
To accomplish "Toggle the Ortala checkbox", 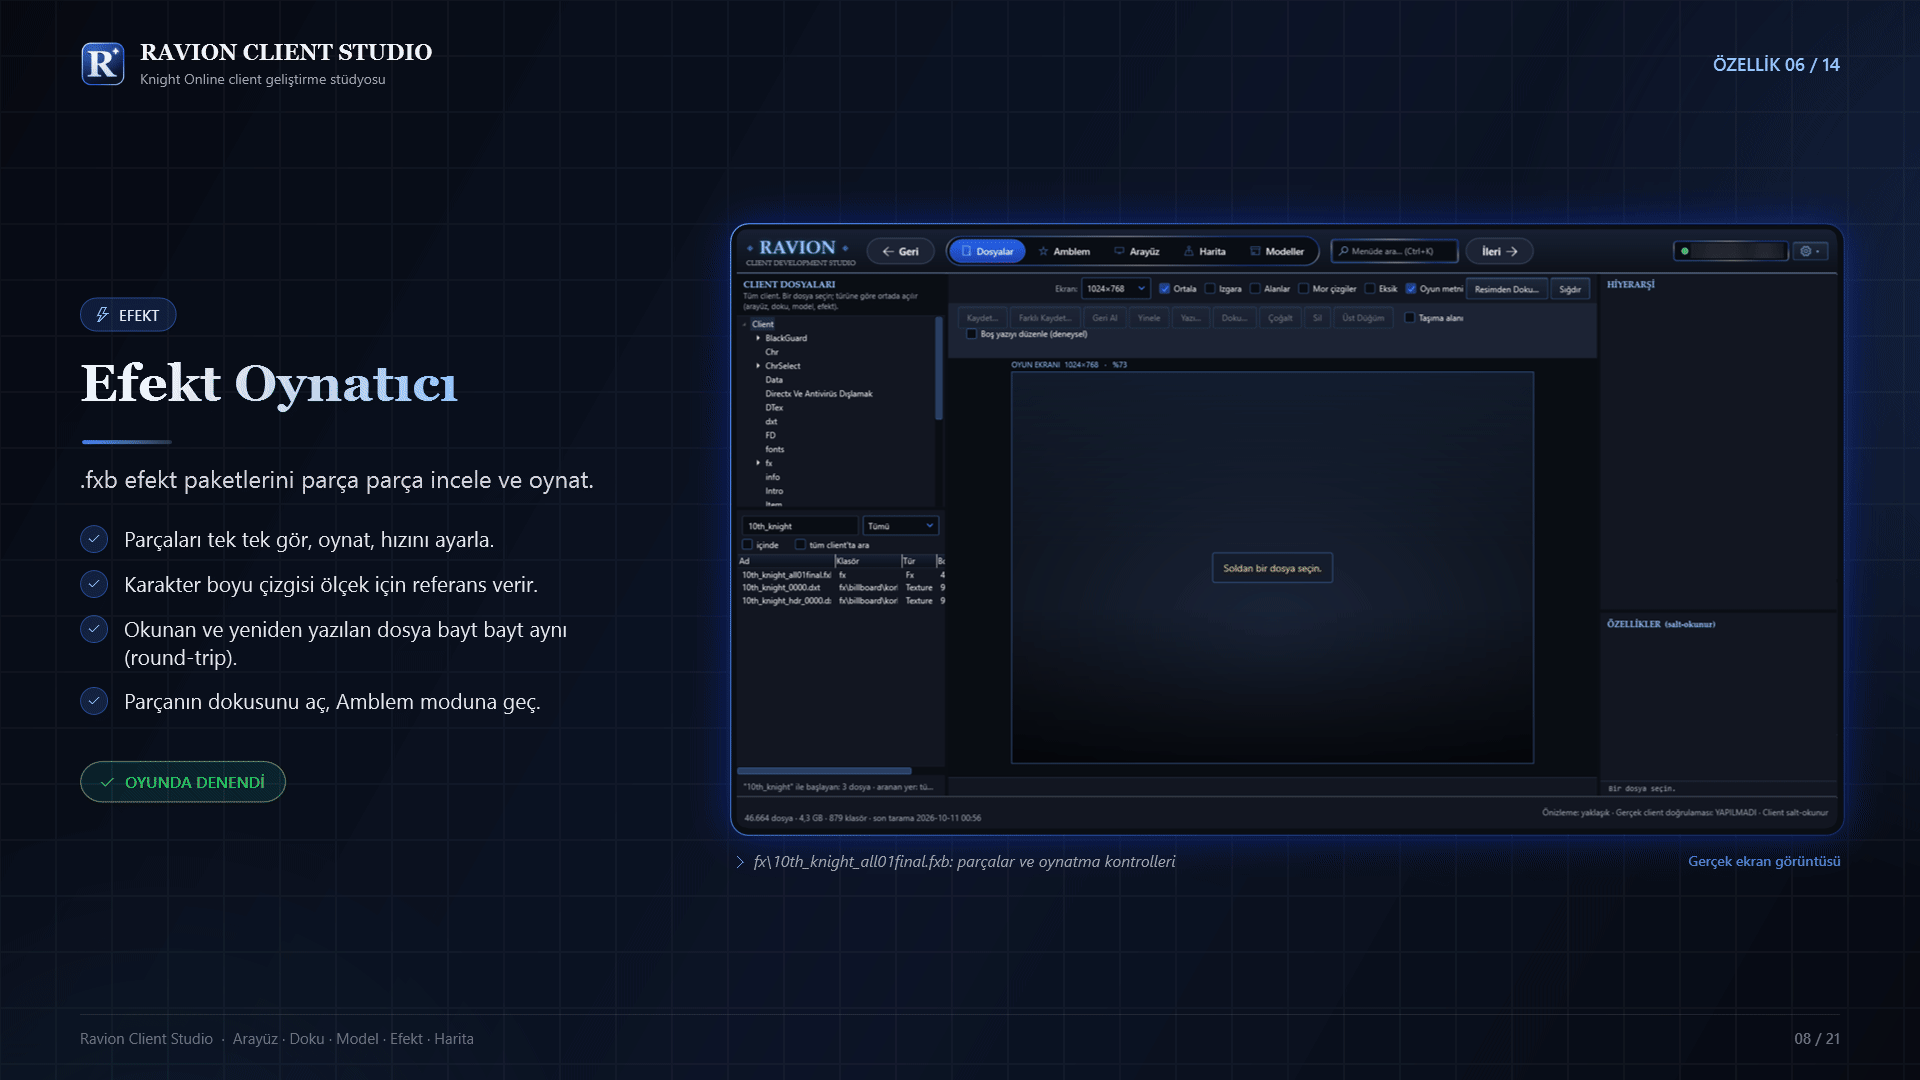I will point(1164,289).
